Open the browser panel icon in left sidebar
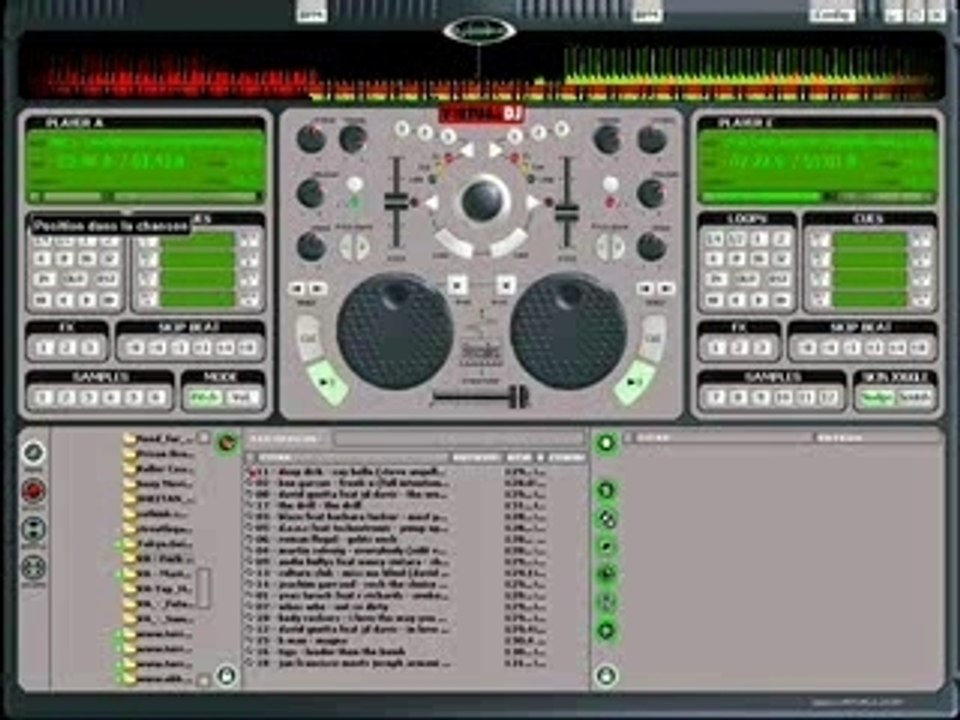The width and height of the screenshot is (960, 720). [34, 454]
